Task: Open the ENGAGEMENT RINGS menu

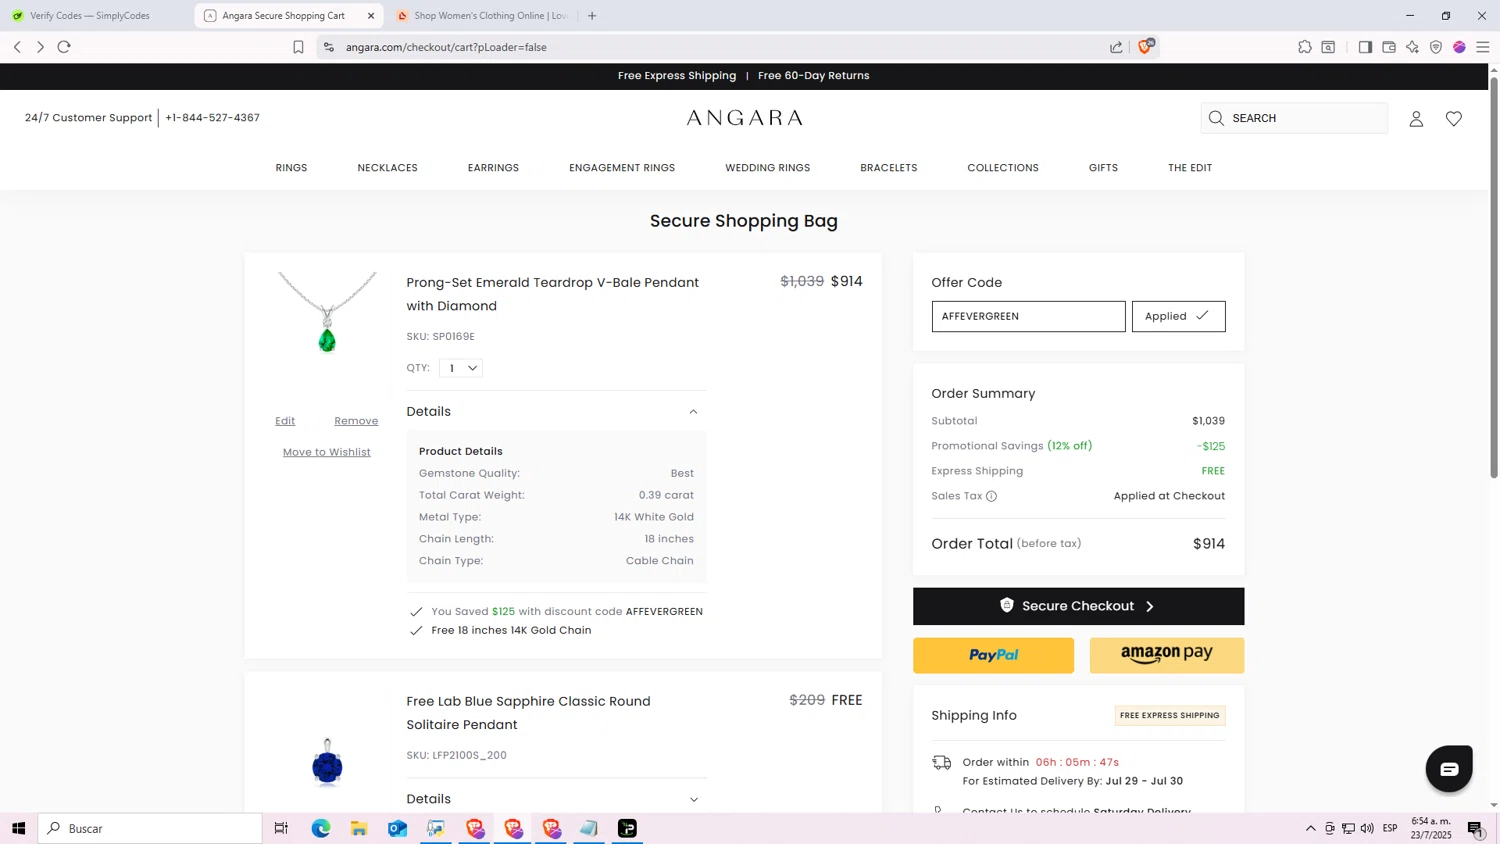Action: pyautogui.click(x=622, y=168)
